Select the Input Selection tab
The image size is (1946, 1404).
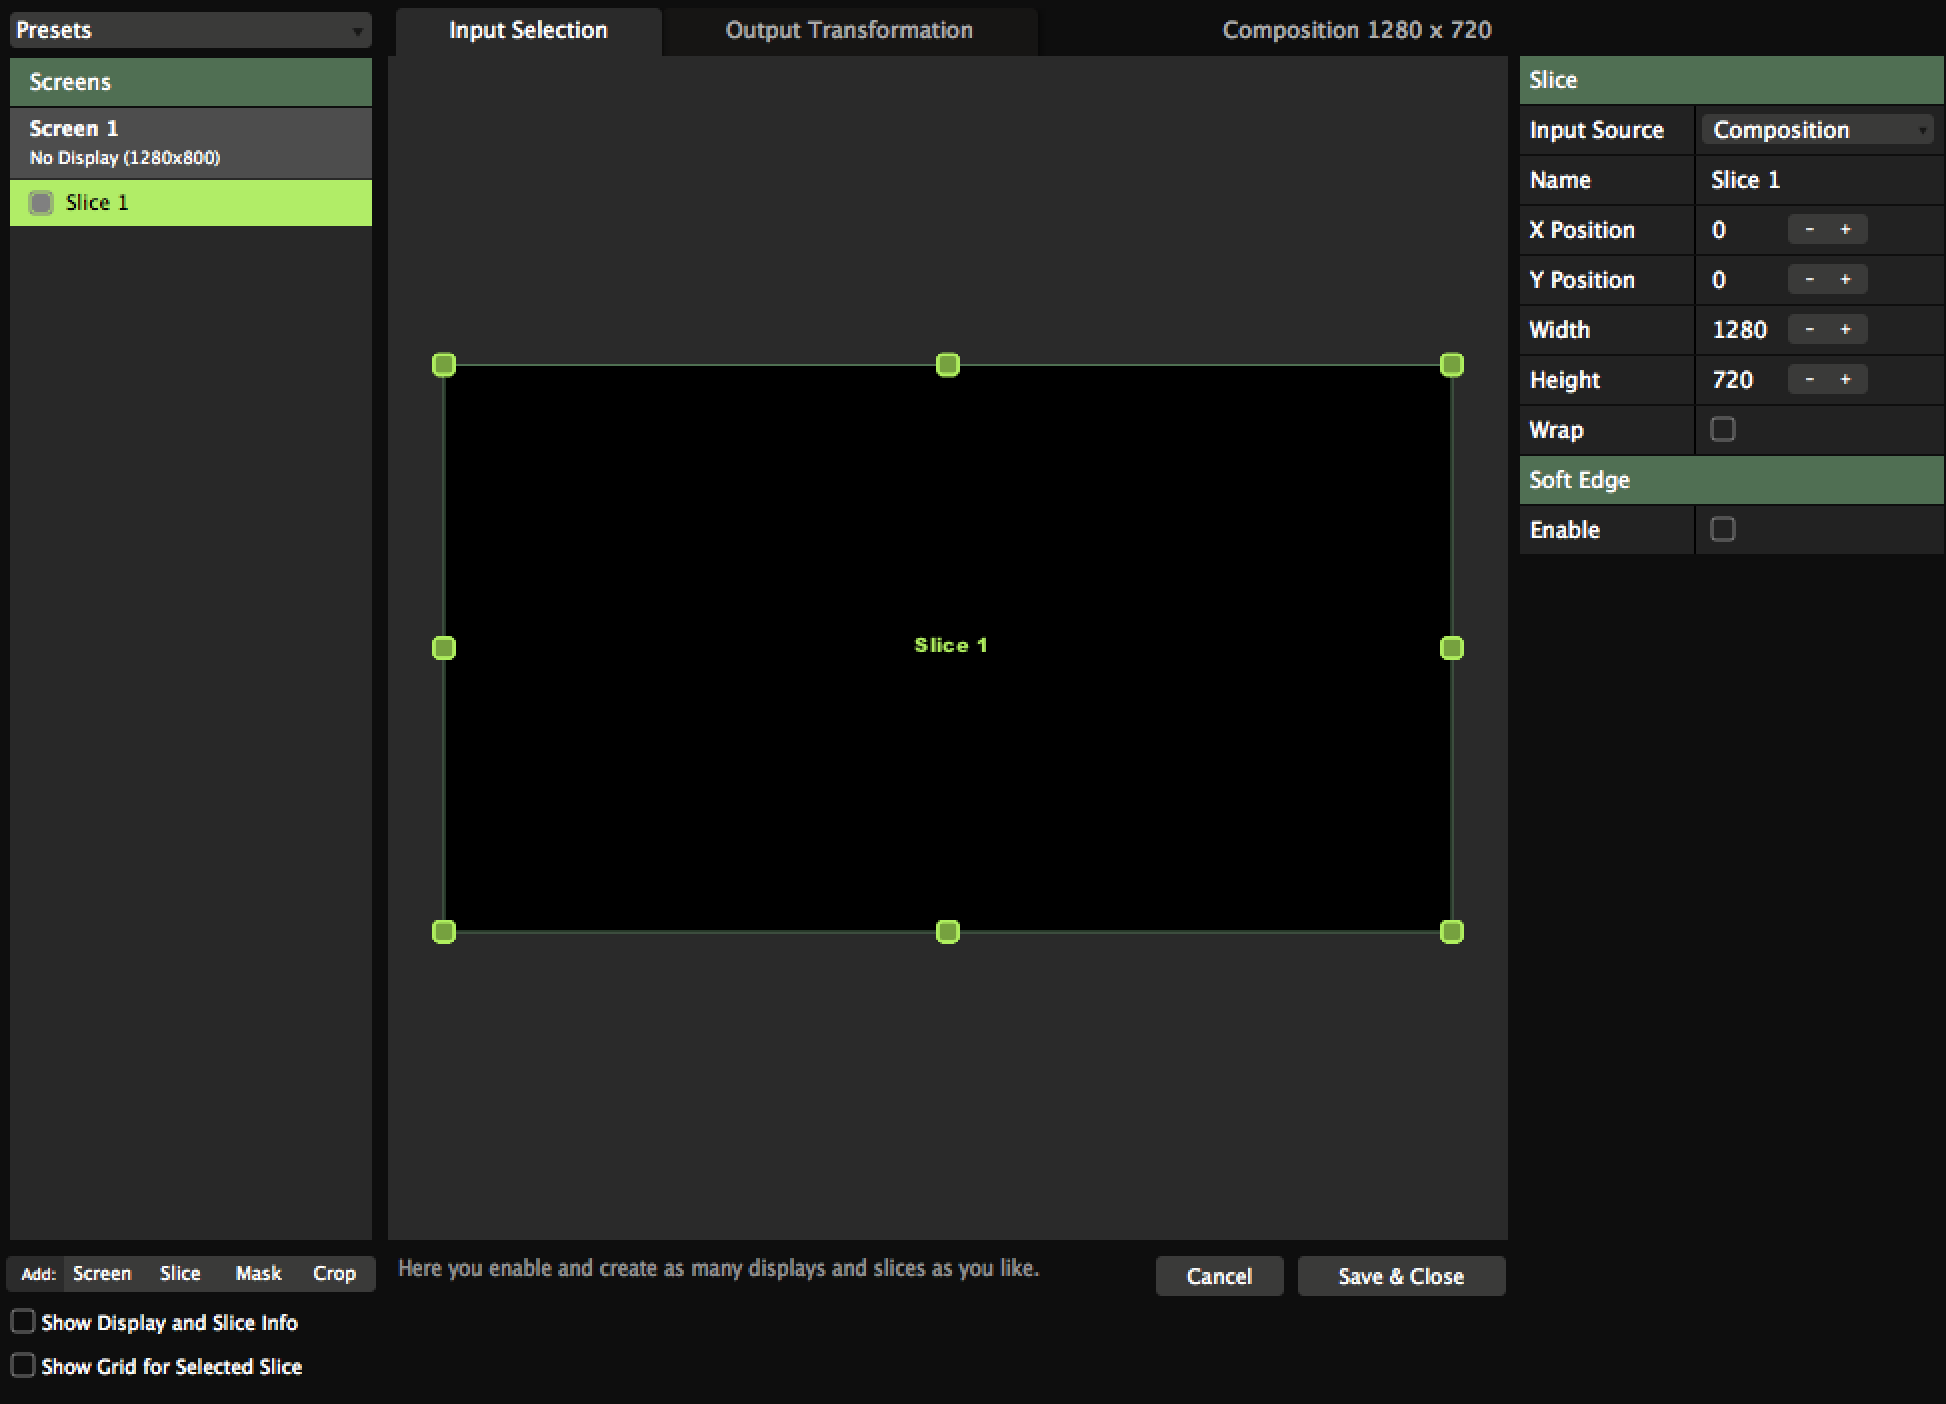[x=528, y=30]
